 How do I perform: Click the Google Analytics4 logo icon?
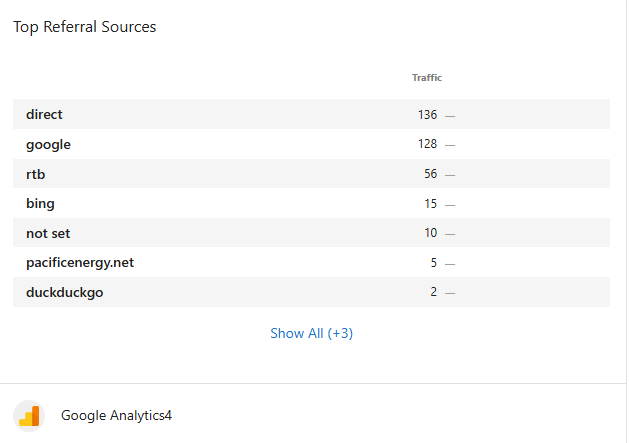[28, 415]
